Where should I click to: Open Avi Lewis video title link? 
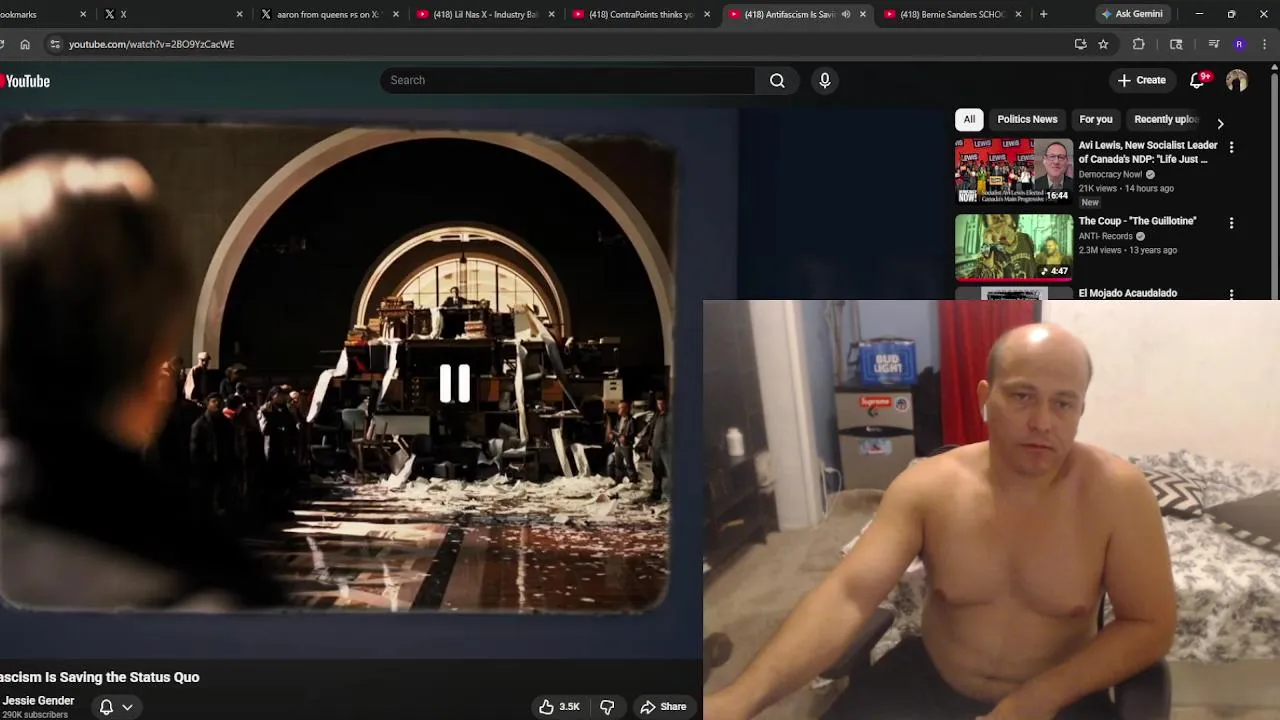pyautogui.click(x=1148, y=152)
